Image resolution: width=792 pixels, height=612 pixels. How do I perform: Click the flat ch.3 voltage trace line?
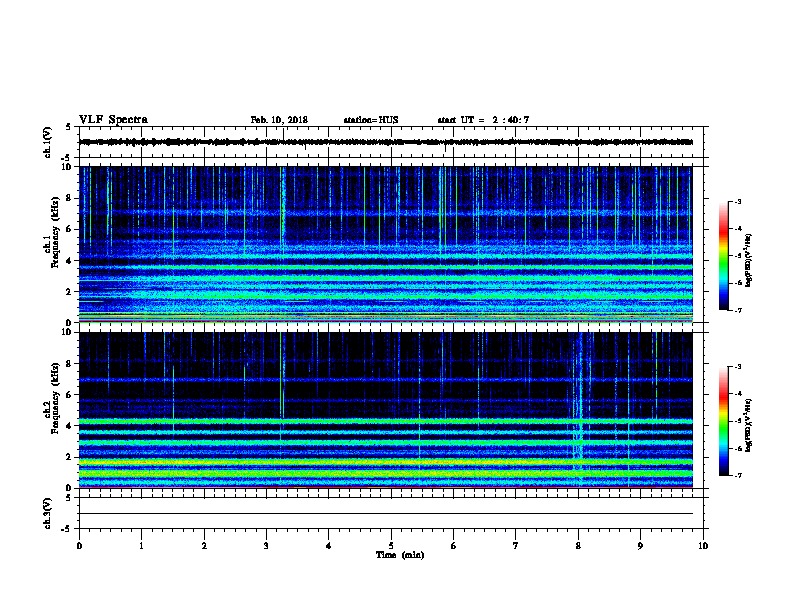pos(386,514)
